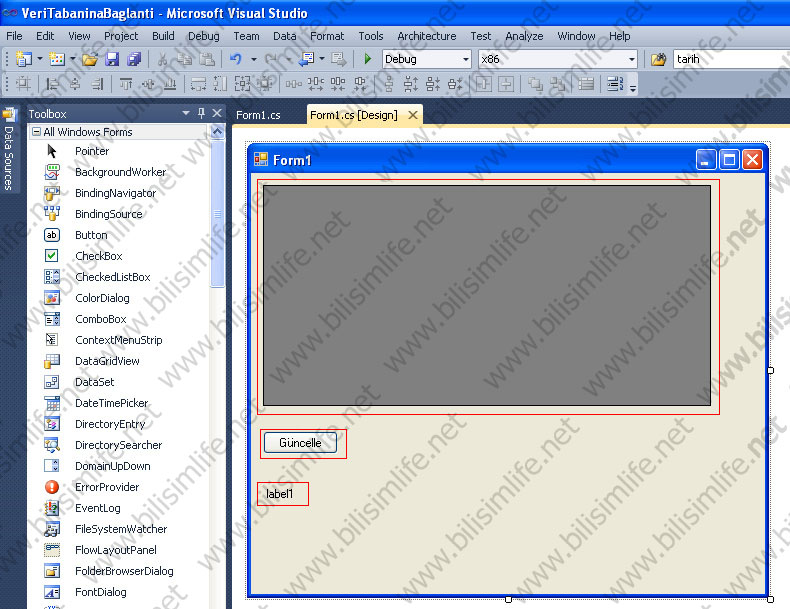Close the Form1.cs [Design] tab
The width and height of the screenshot is (790, 609).
413,115
